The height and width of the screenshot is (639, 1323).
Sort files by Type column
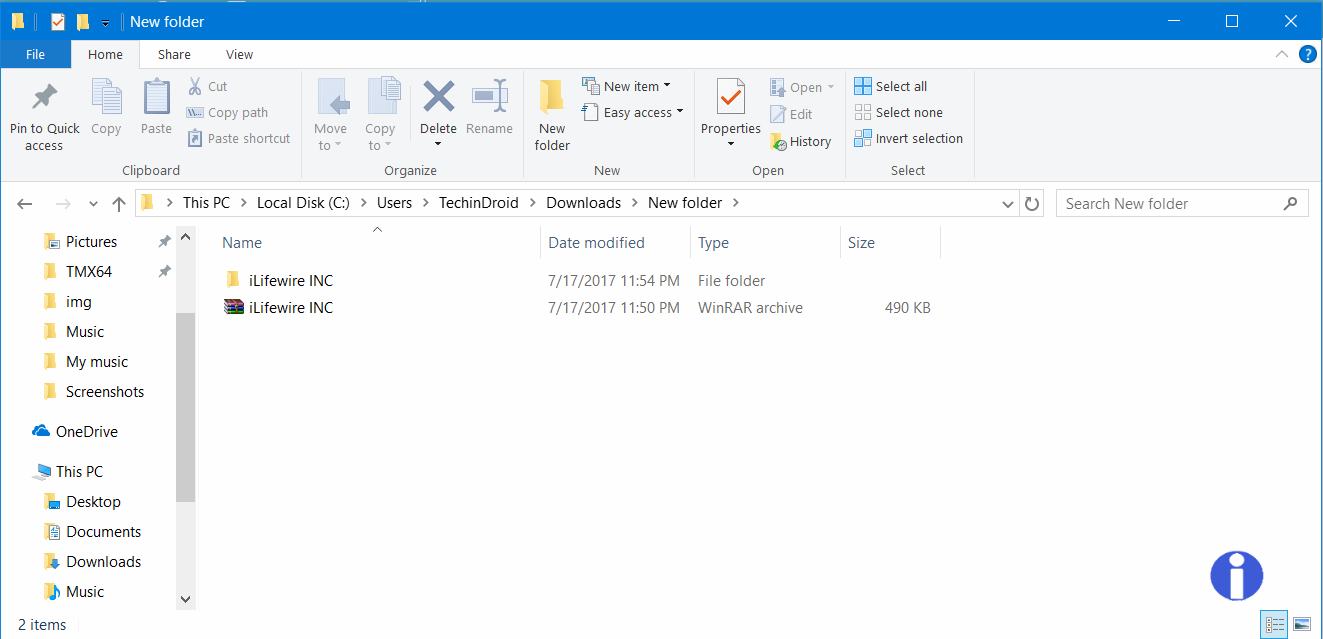pyautogui.click(x=713, y=242)
